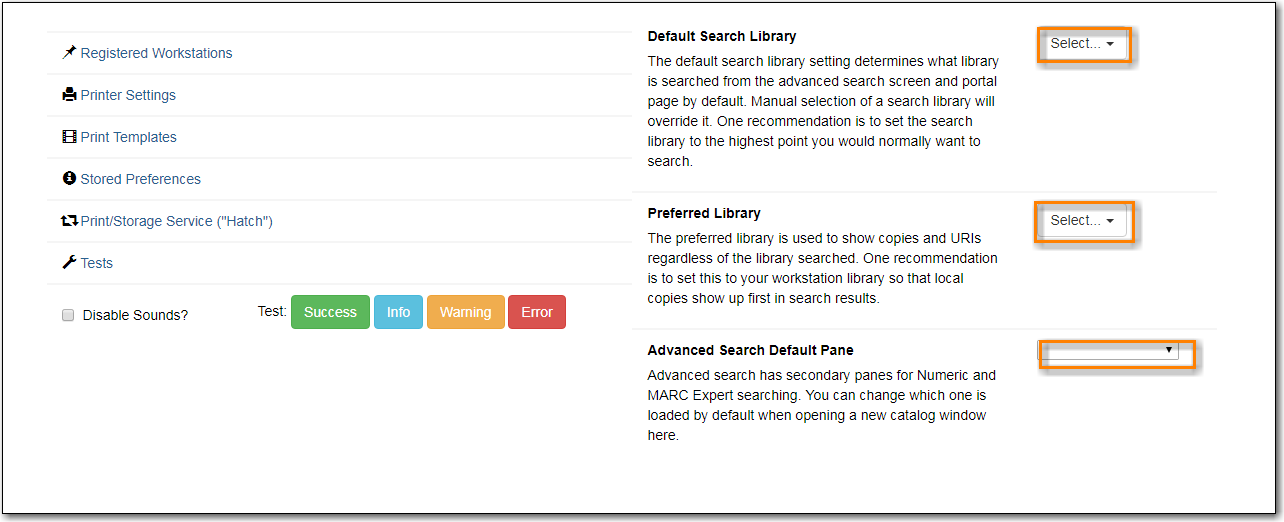Play the orange Warning test sound
Viewport: 1284px width, 522px height.
pyautogui.click(x=465, y=312)
